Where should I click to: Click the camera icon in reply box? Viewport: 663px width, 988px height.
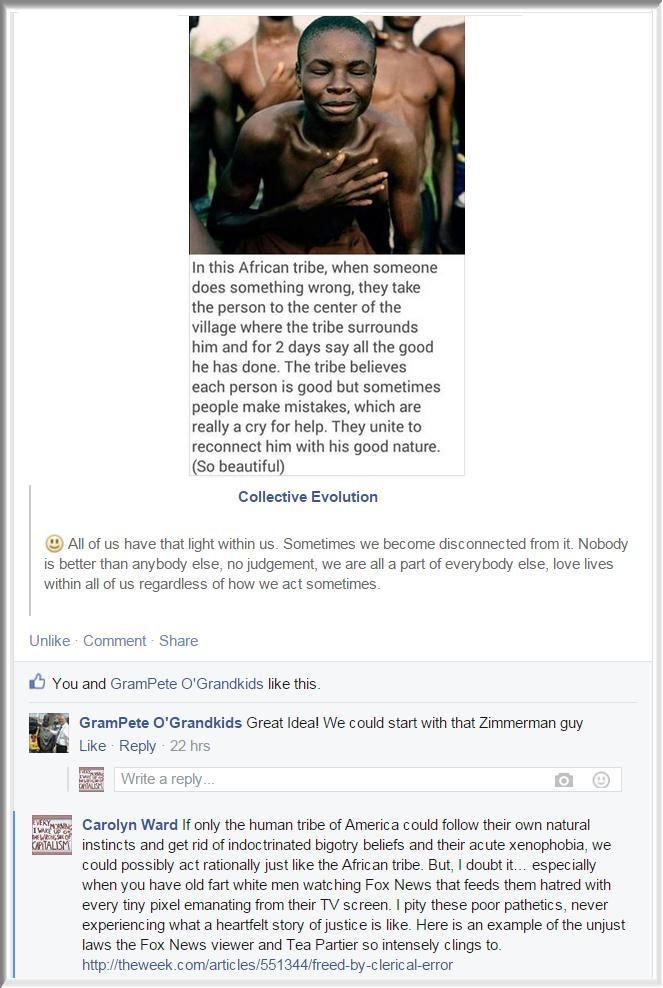tap(563, 780)
